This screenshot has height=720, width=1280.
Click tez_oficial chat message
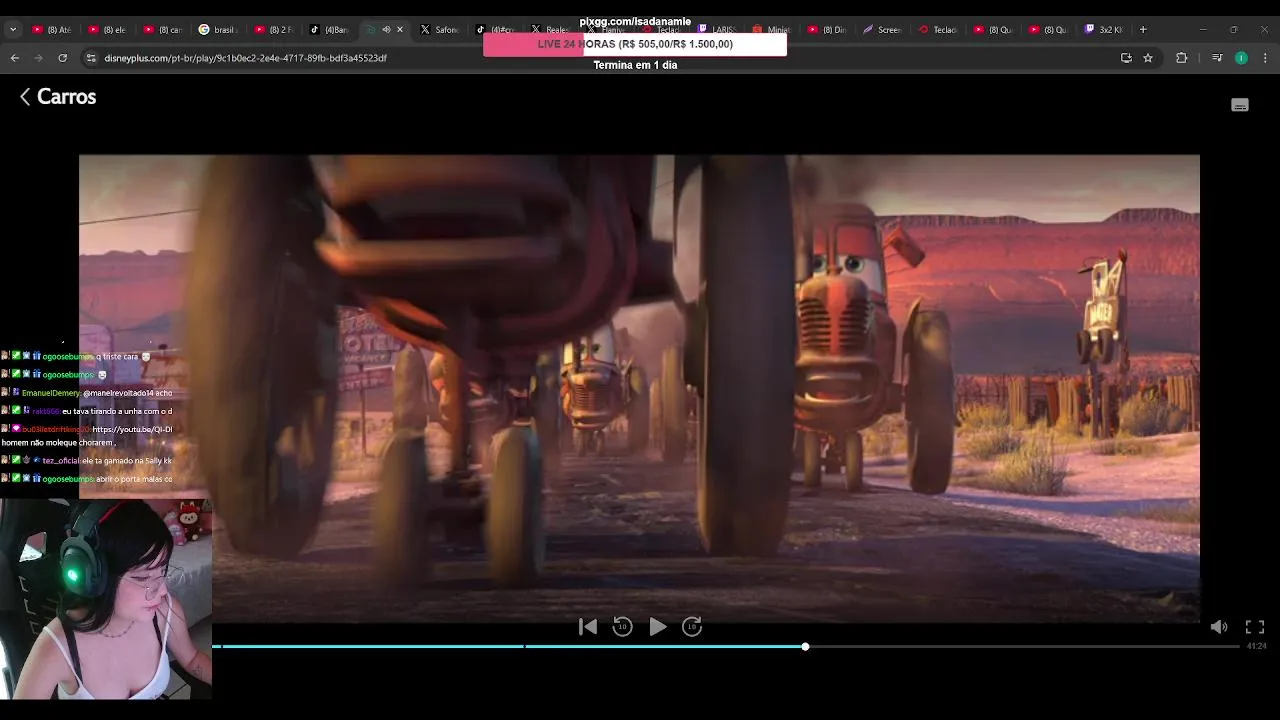click(87, 461)
